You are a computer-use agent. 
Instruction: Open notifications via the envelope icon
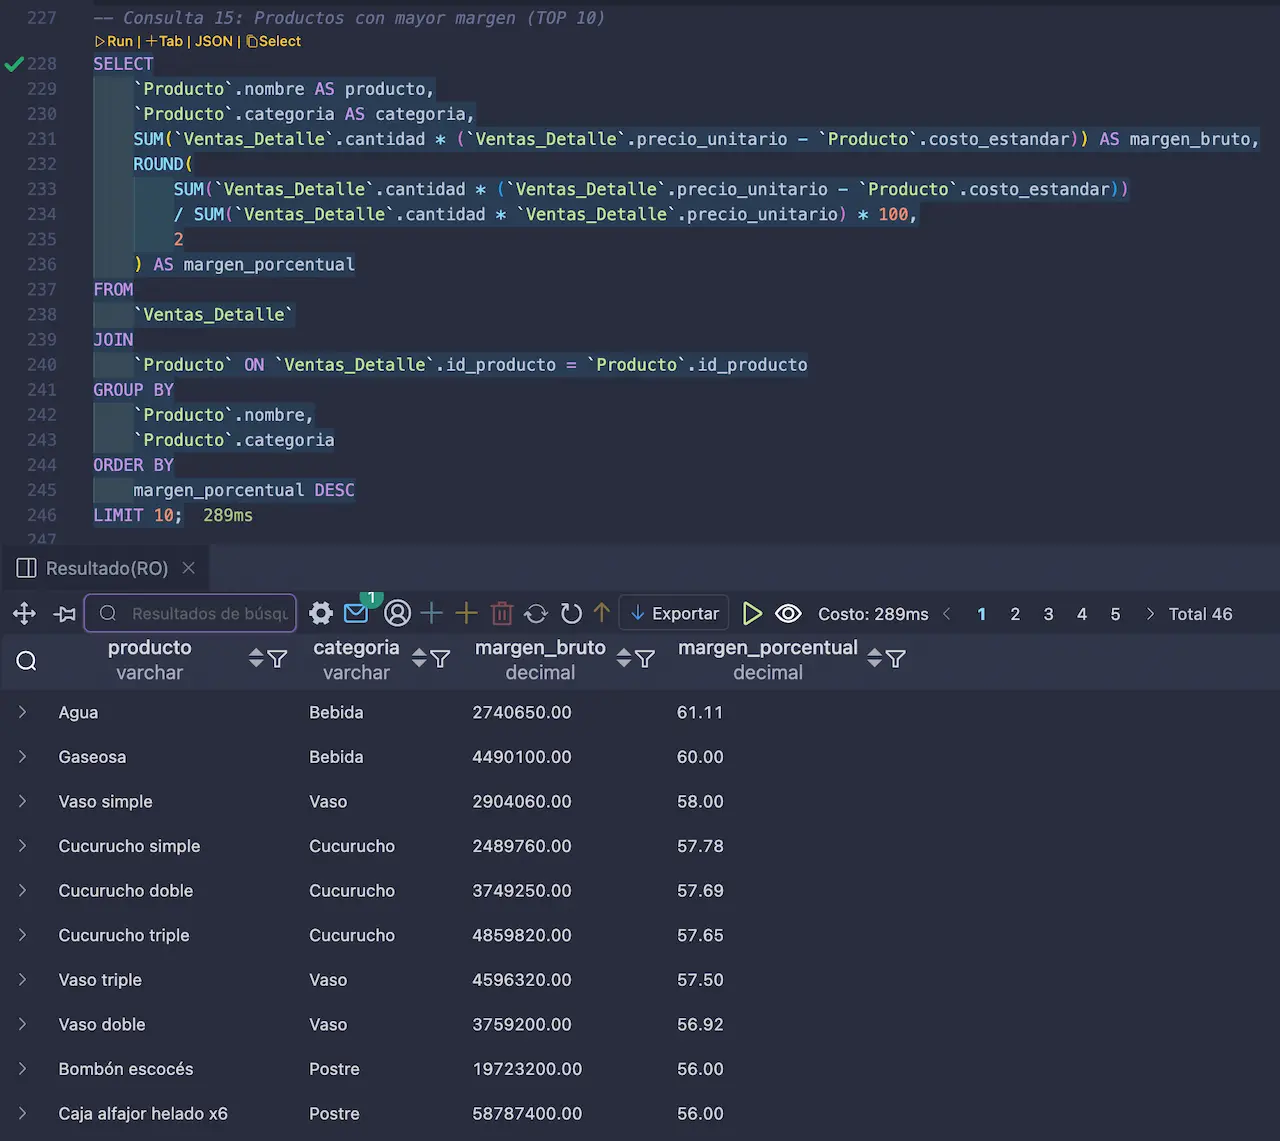point(355,613)
